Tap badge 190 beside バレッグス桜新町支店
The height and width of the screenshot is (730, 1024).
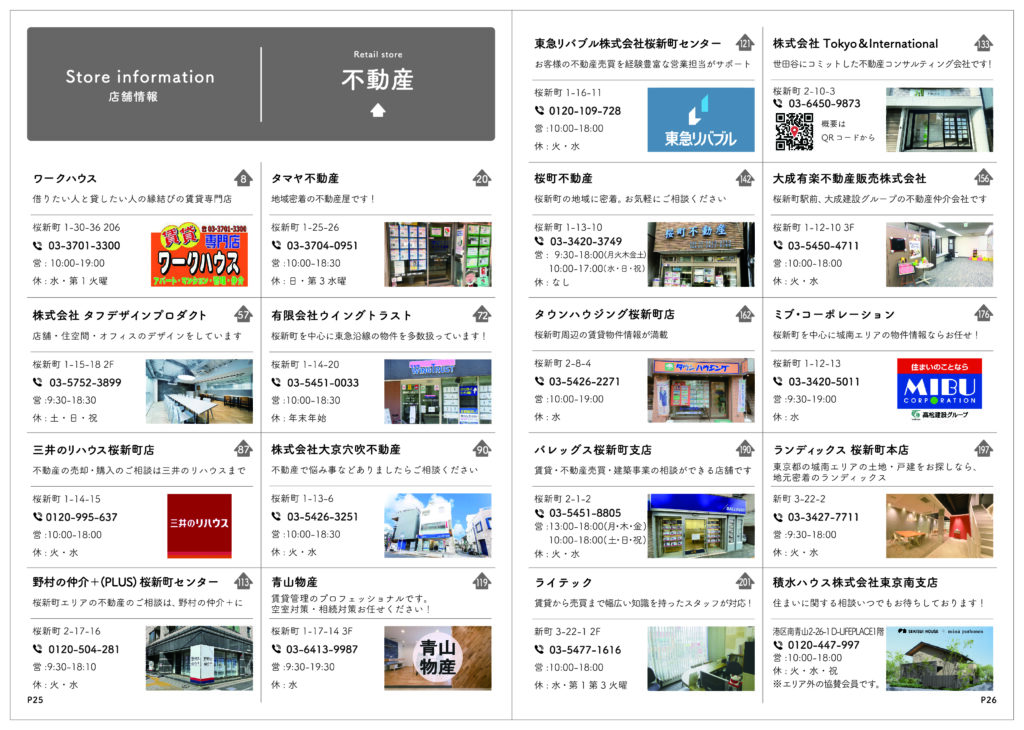click(744, 449)
